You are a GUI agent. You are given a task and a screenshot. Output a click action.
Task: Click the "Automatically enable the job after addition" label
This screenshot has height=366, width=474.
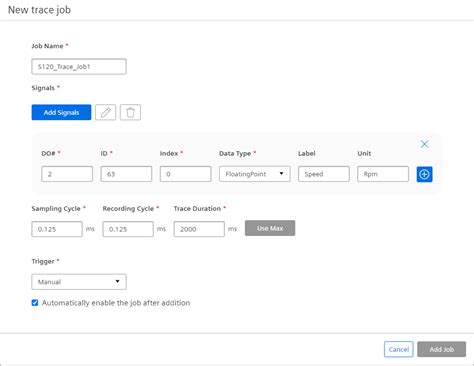pyautogui.click(x=116, y=303)
